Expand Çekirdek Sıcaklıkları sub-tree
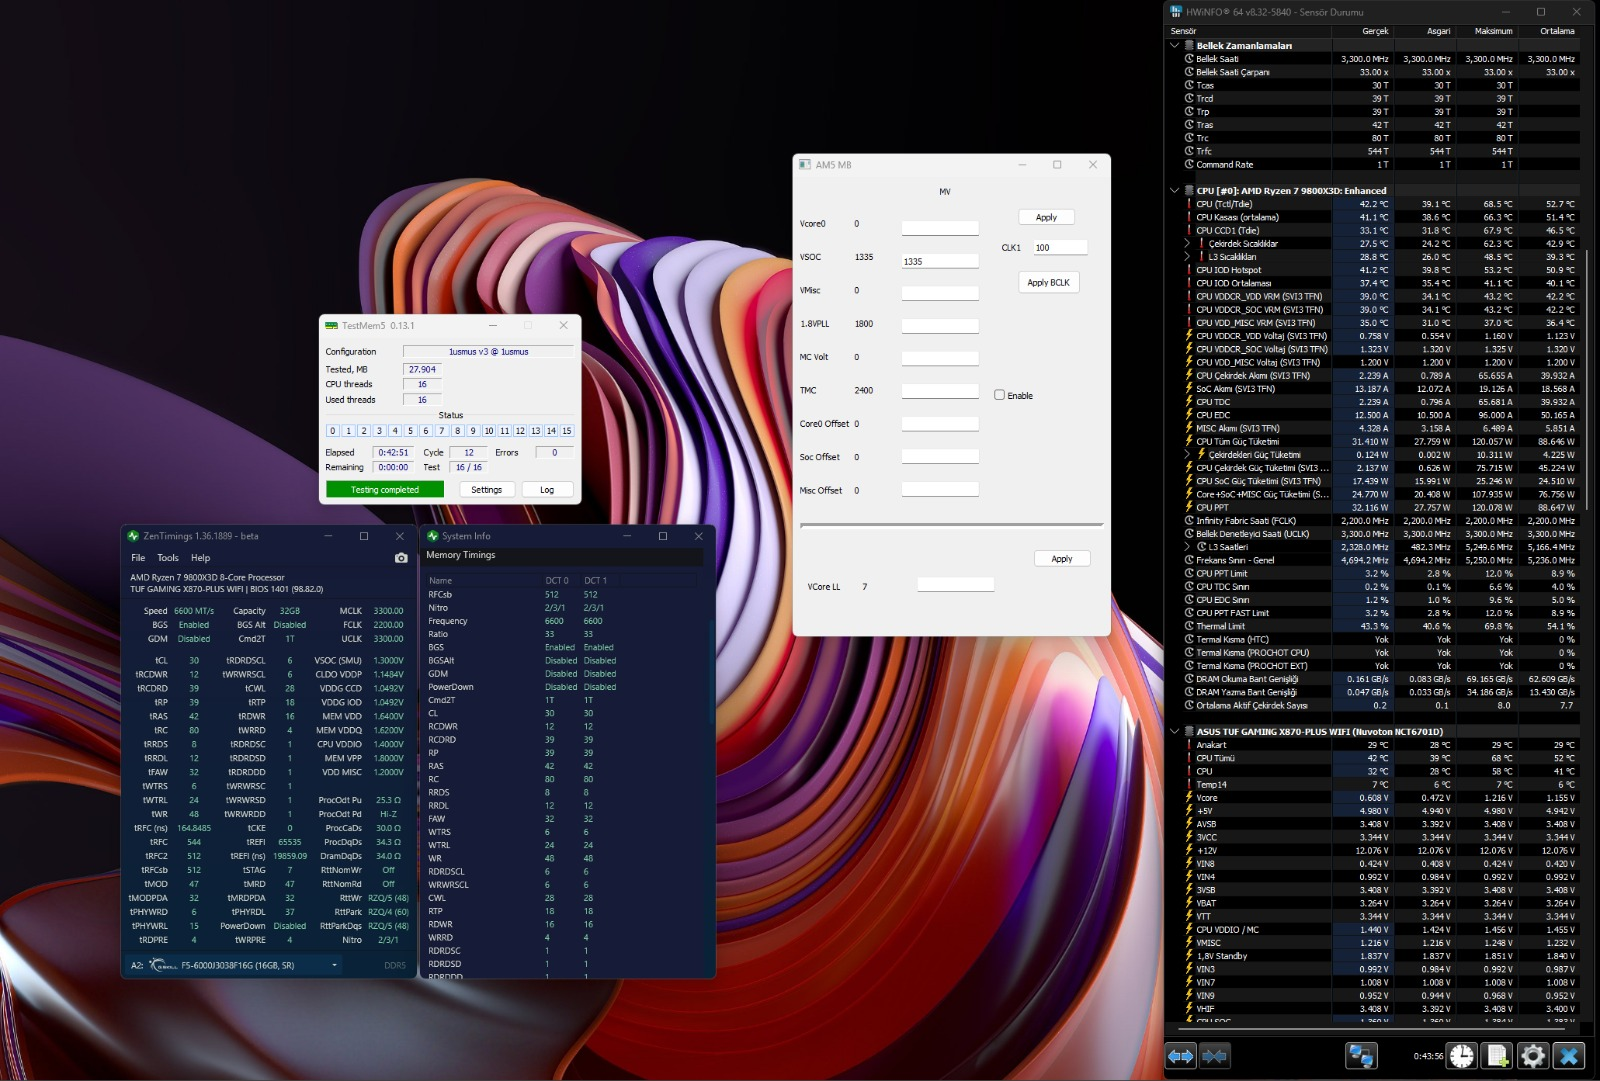This screenshot has height=1081, width=1600. (1187, 243)
